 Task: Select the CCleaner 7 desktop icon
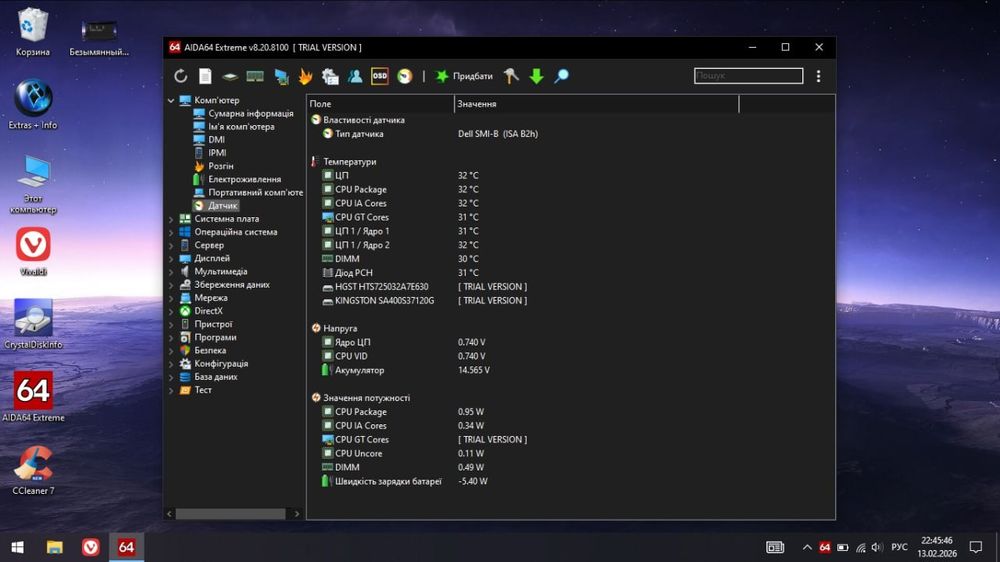(x=33, y=470)
